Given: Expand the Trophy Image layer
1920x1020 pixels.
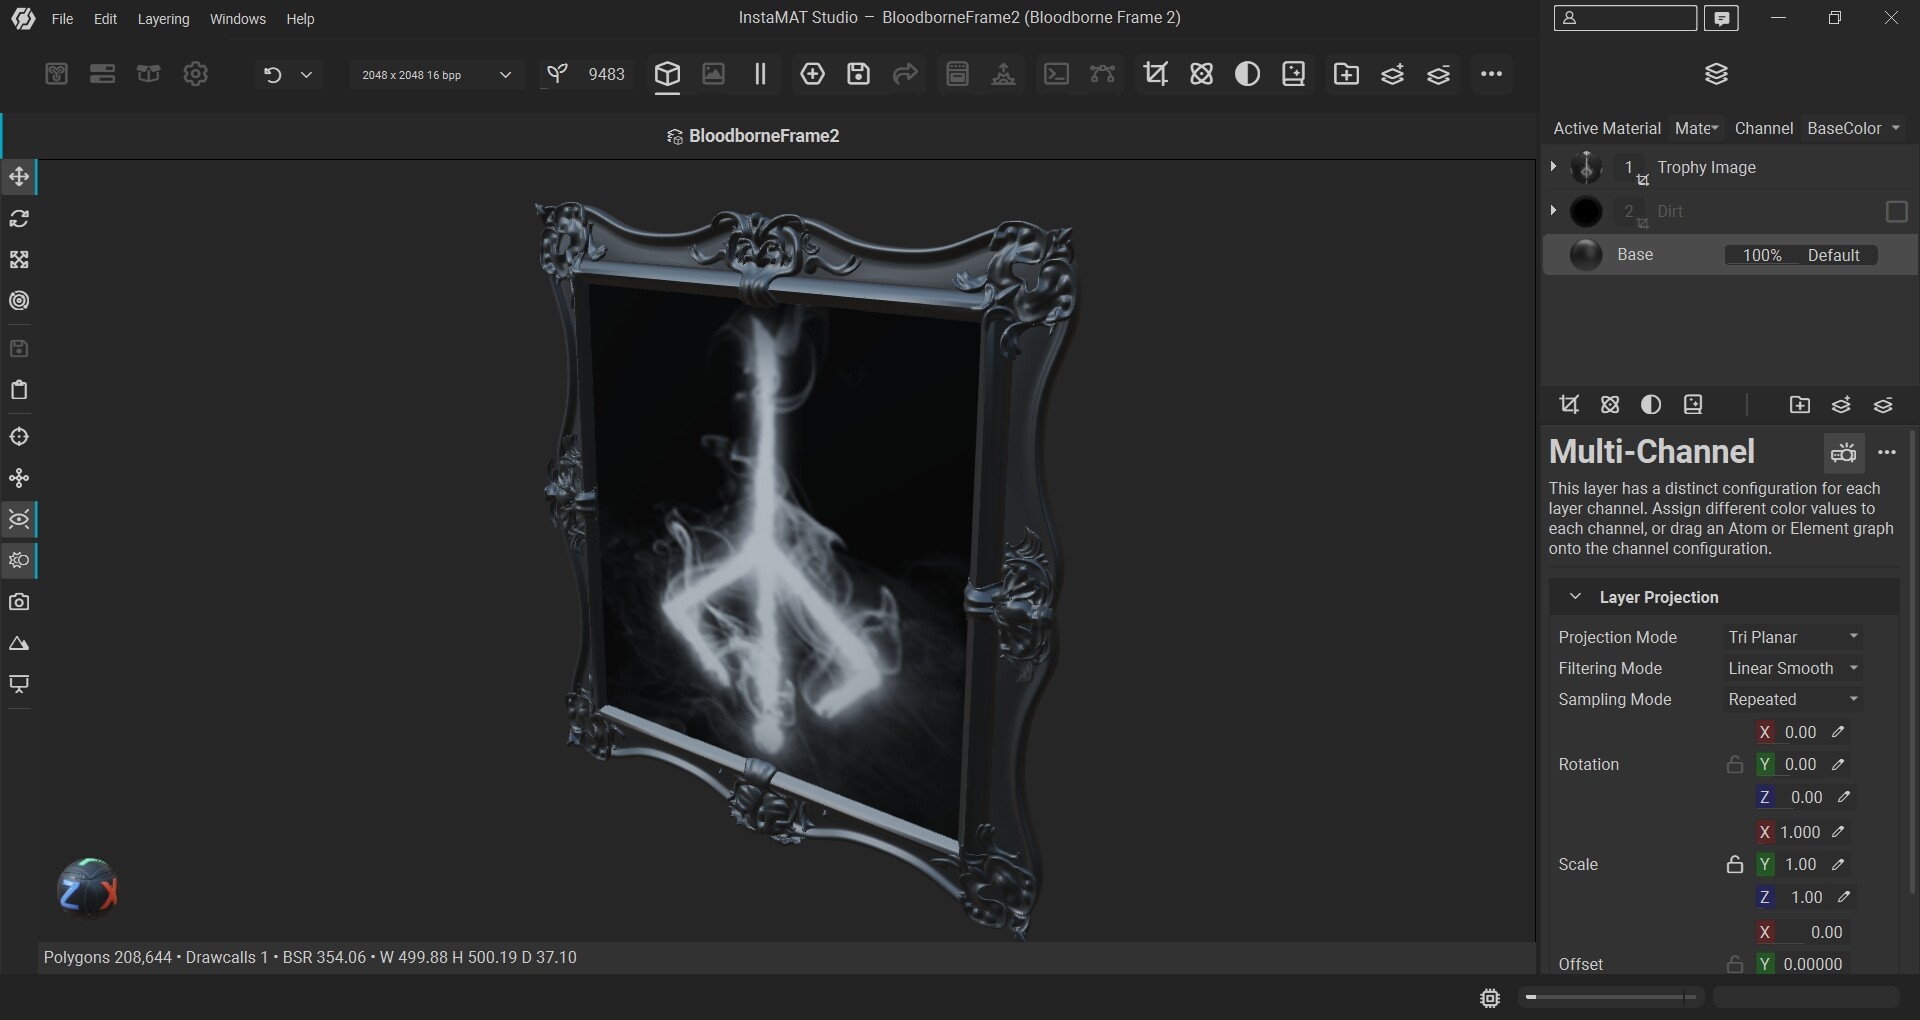Looking at the screenshot, I should coord(1553,167).
